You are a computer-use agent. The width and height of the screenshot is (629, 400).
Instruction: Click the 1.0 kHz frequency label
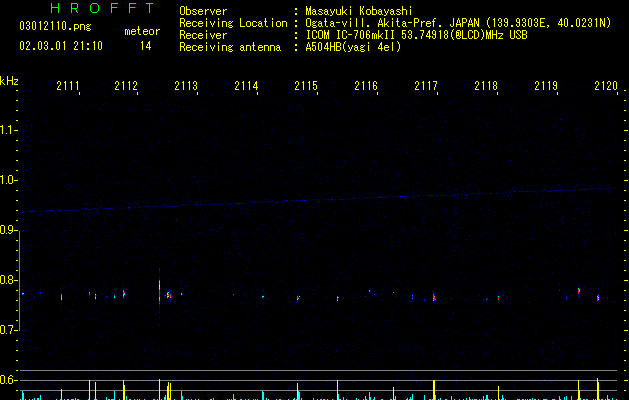[8, 180]
